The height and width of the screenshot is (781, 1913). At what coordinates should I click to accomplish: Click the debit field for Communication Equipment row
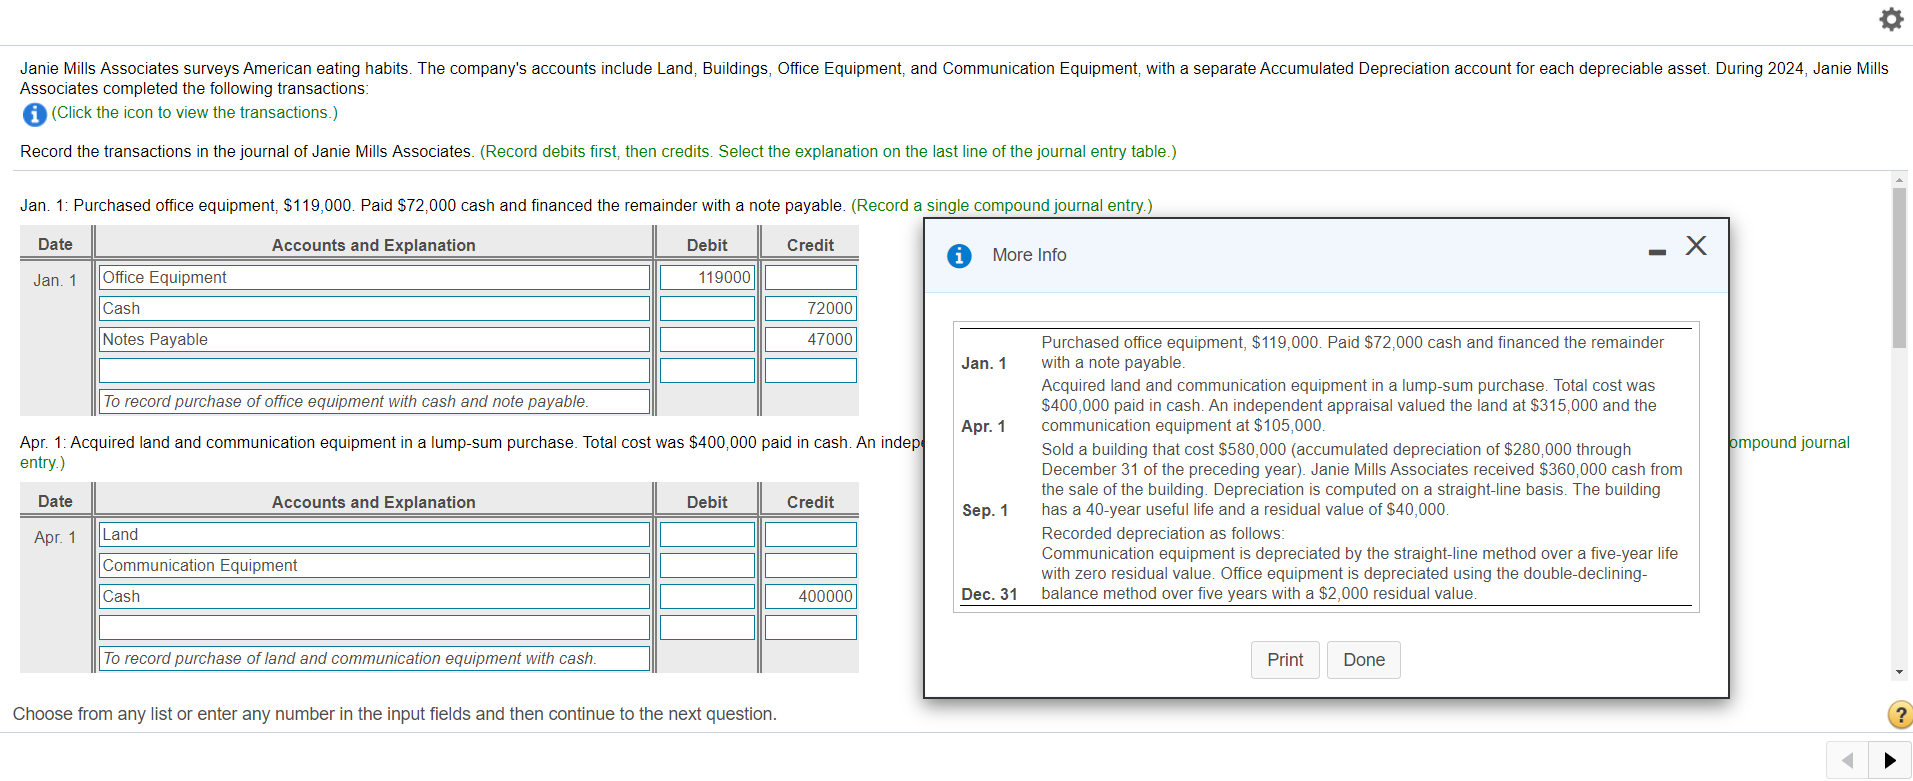click(707, 565)
